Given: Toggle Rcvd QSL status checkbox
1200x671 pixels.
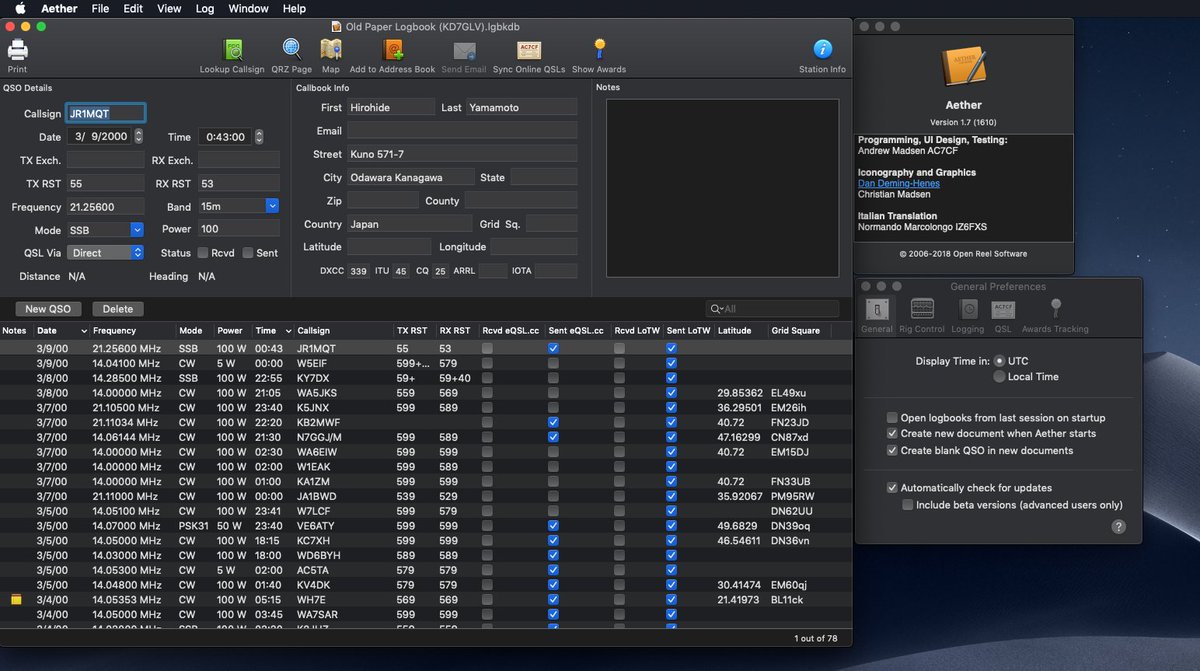Looking at the screenshot, I should coord(203,253).
